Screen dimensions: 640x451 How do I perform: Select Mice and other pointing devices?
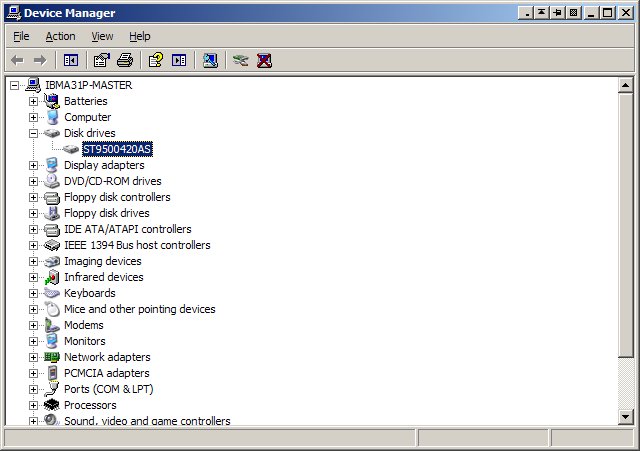[x=139, y=309]
